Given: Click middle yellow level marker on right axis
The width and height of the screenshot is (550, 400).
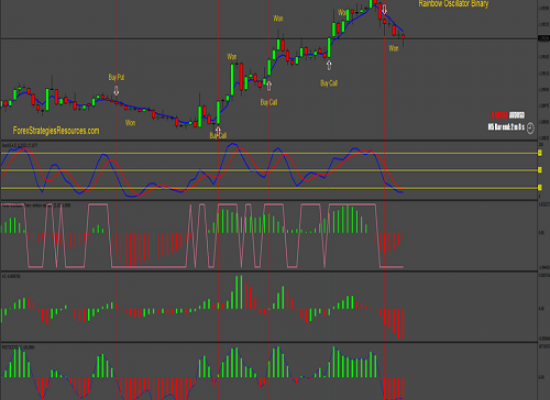Looking at the screenshot, I should [540, 170].
